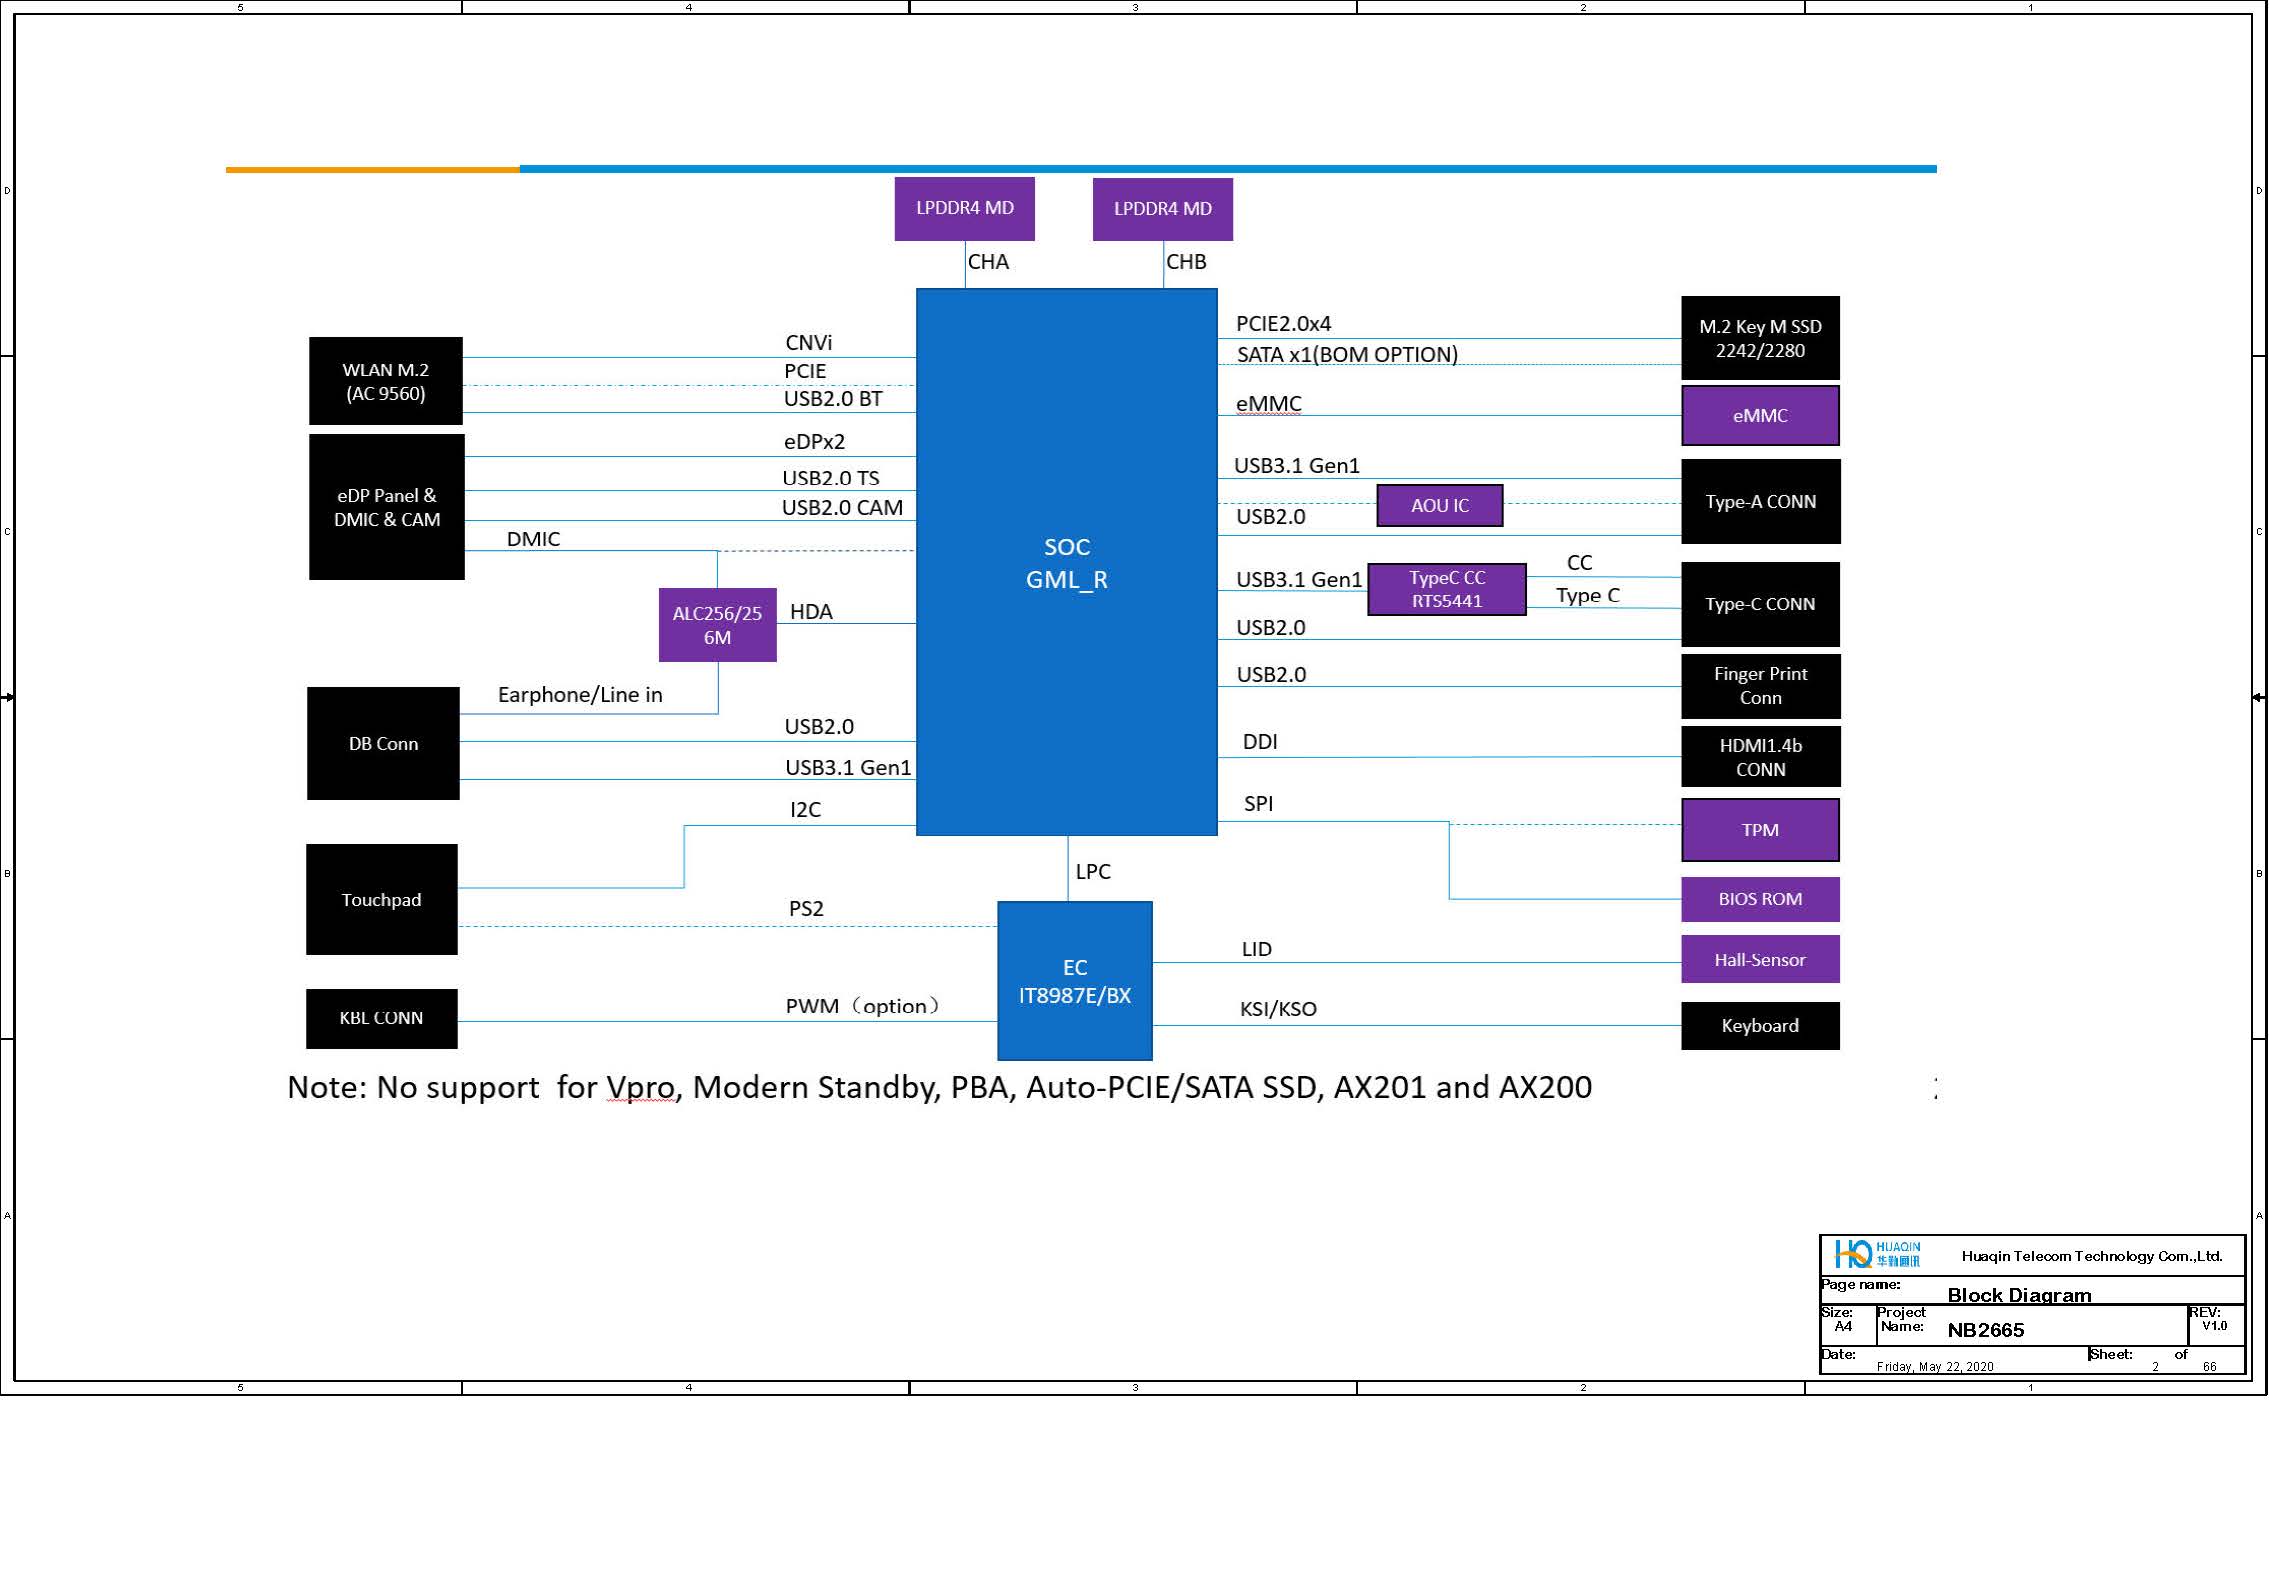Select the EC IT8987E/BX block

pos(1074,981)
